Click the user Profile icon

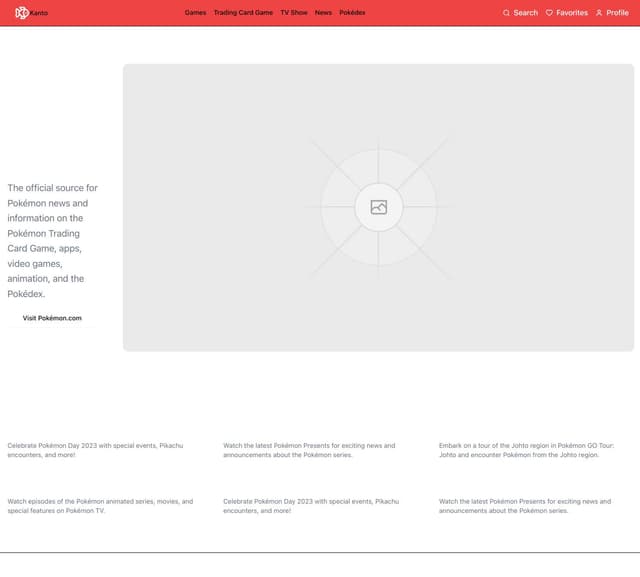tap(599, 13)
